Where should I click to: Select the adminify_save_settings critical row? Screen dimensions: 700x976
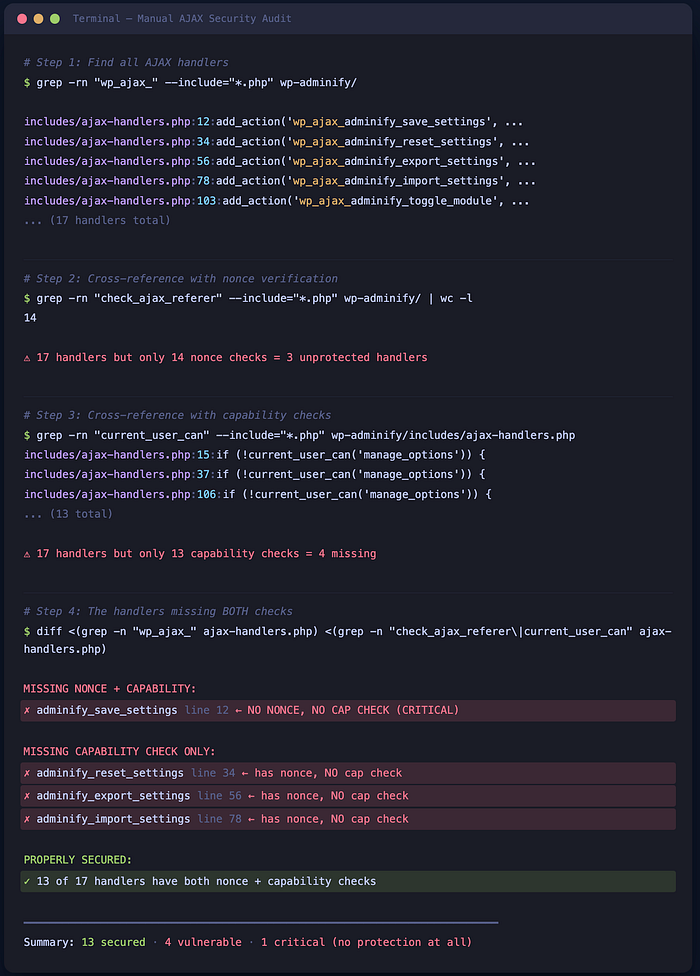click(348, 710)
